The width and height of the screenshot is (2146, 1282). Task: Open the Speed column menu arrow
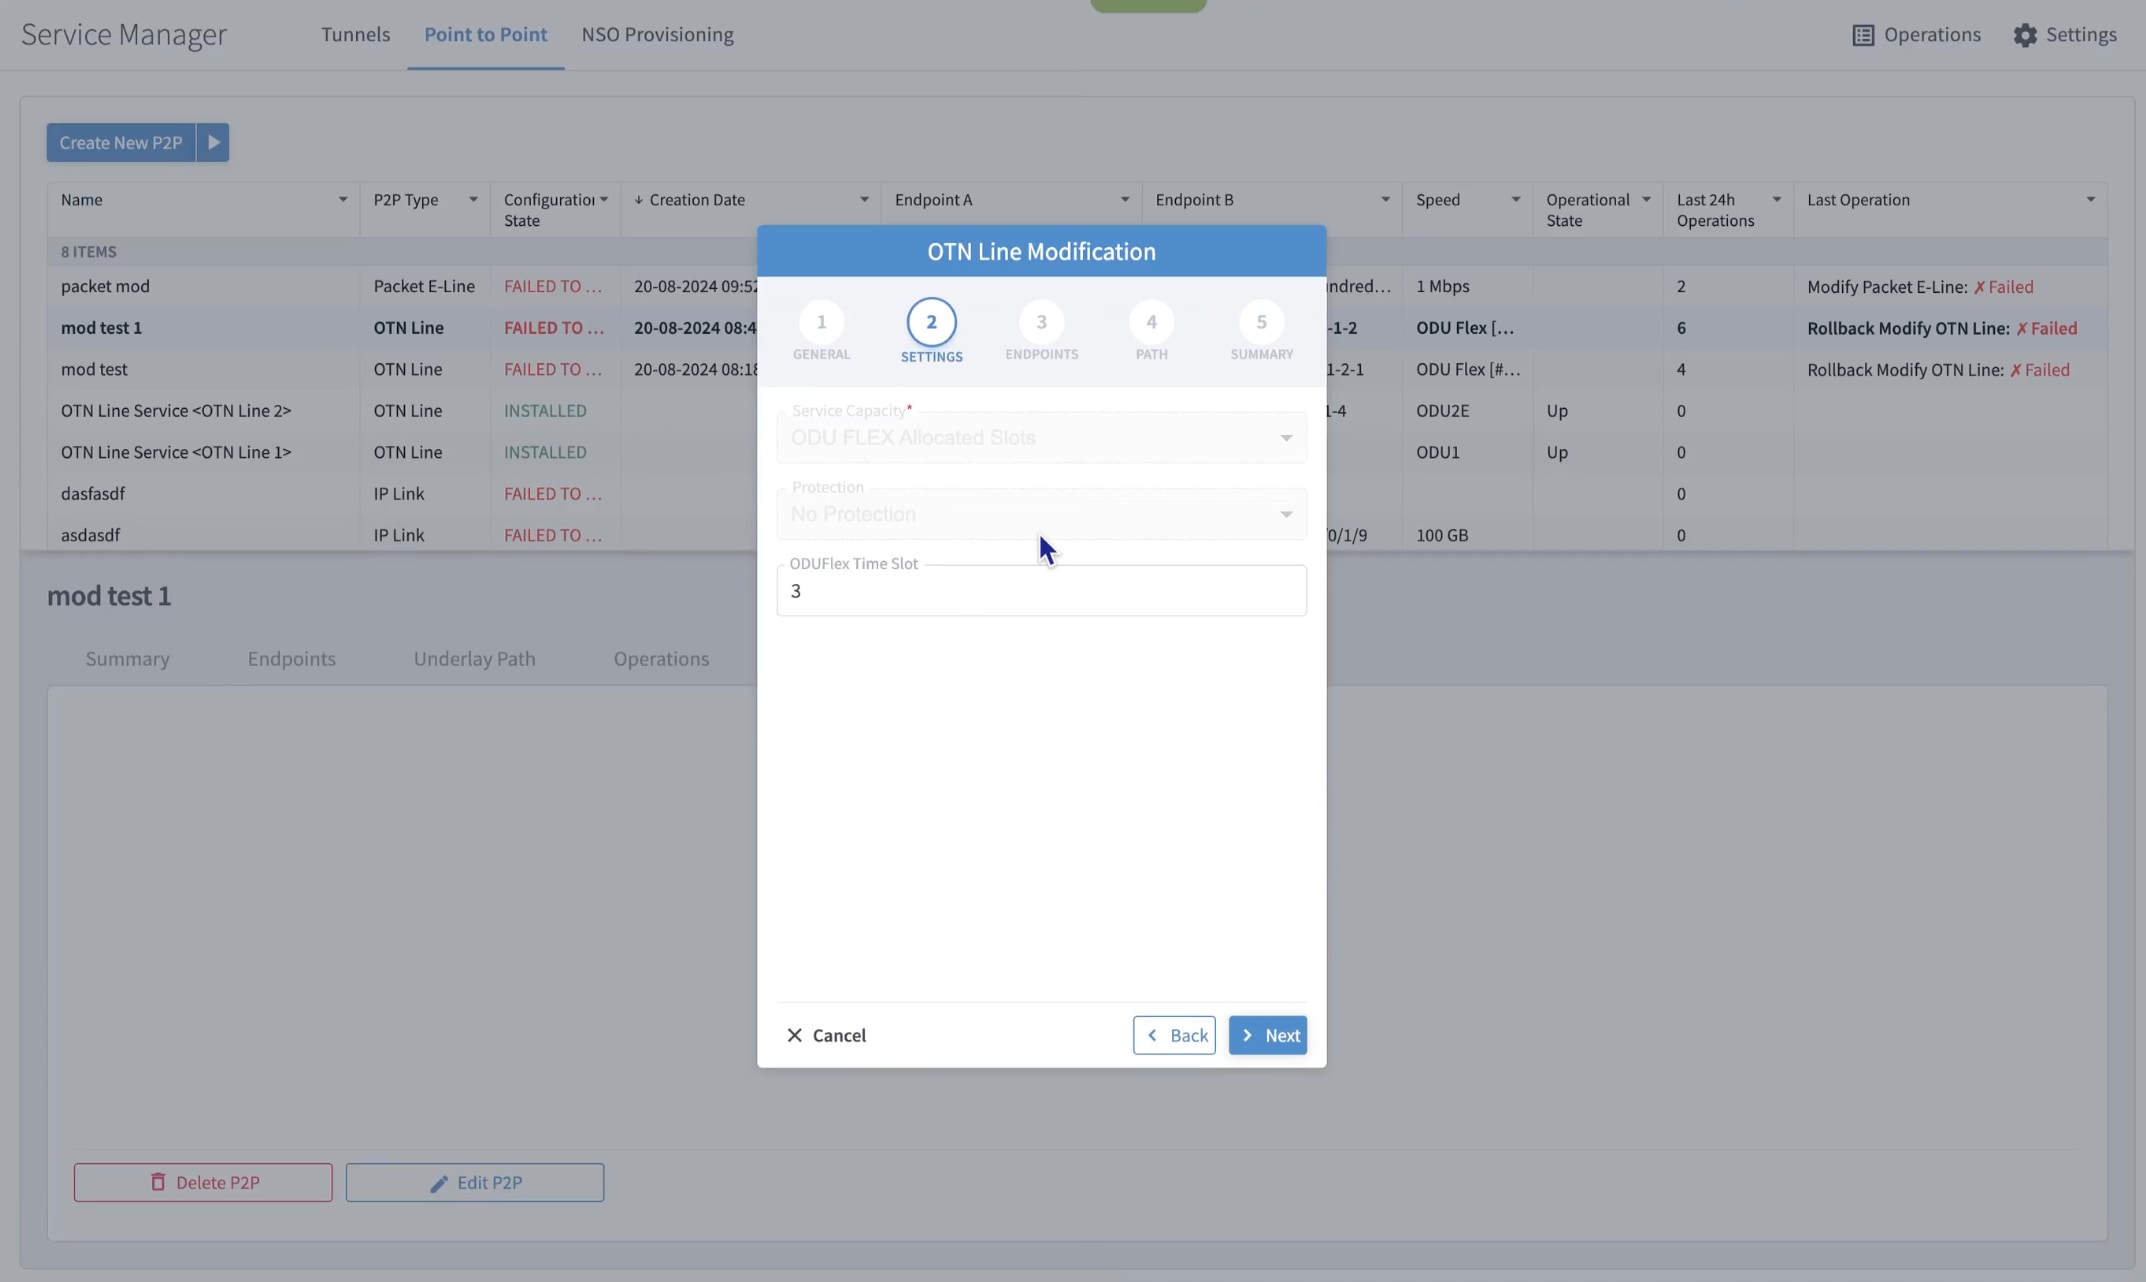pyautogui.click(x=1516, y=199)
